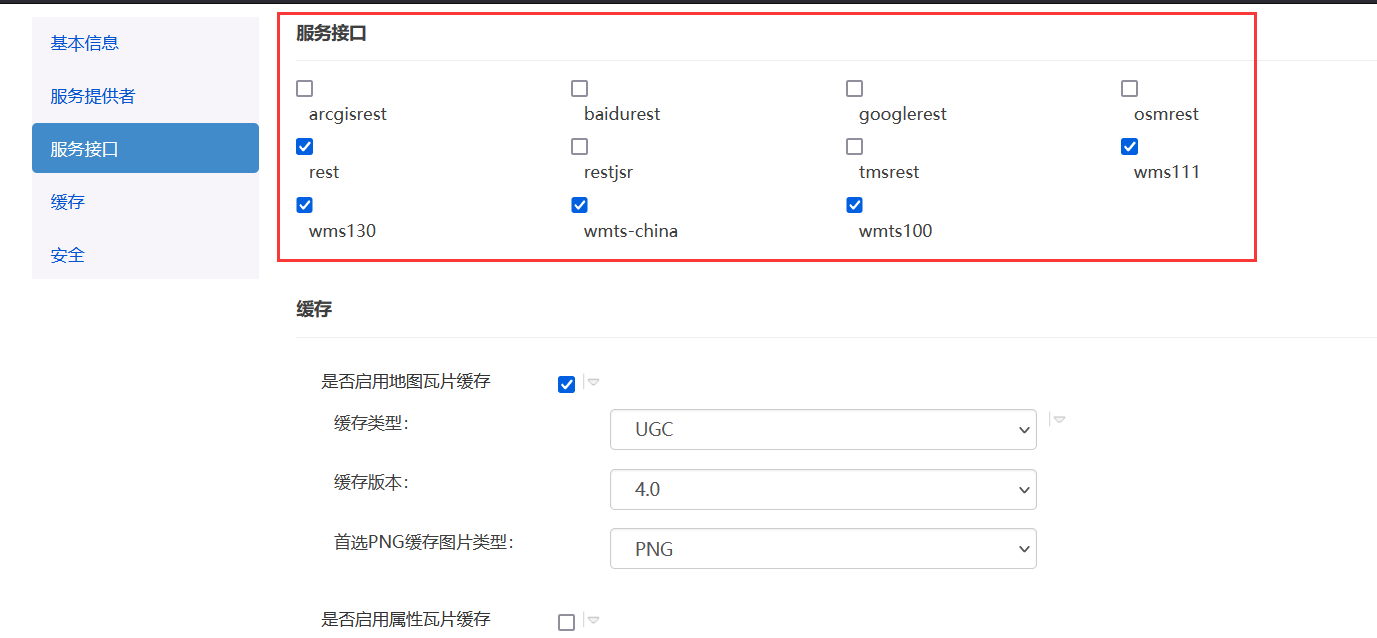
Task: Enable the 是否启用属性瓦片缓存 checkbox
Action: click(567, 623)
